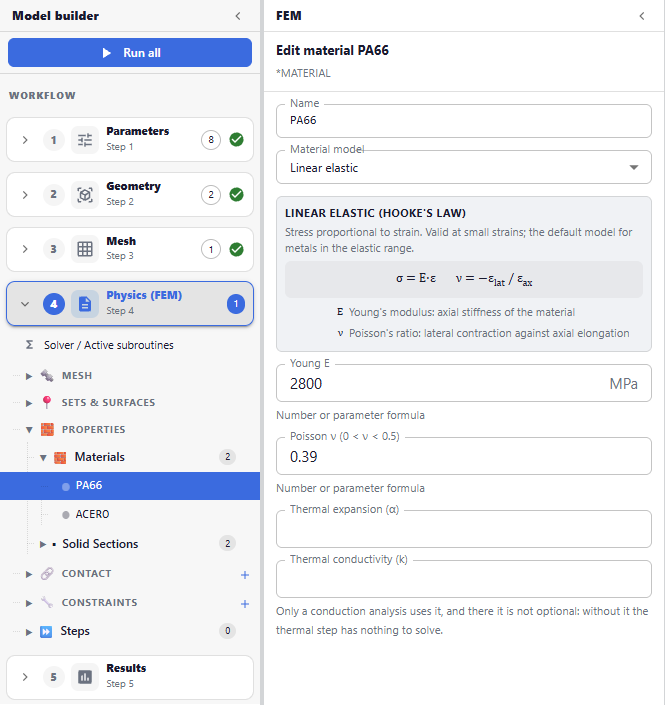Click the WORKFLOW section label
Image resolution: width=665 pixels, height=705 pixels.
[x=42, y=96]
